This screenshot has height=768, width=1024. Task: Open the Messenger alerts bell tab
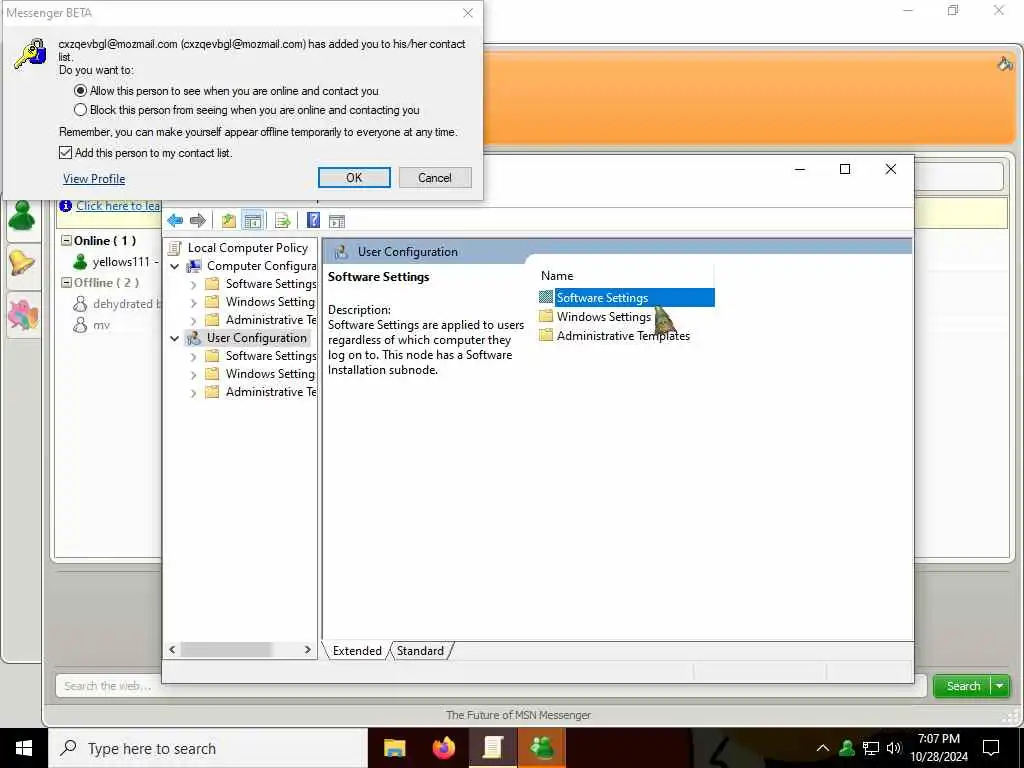(x=22, y=263)
